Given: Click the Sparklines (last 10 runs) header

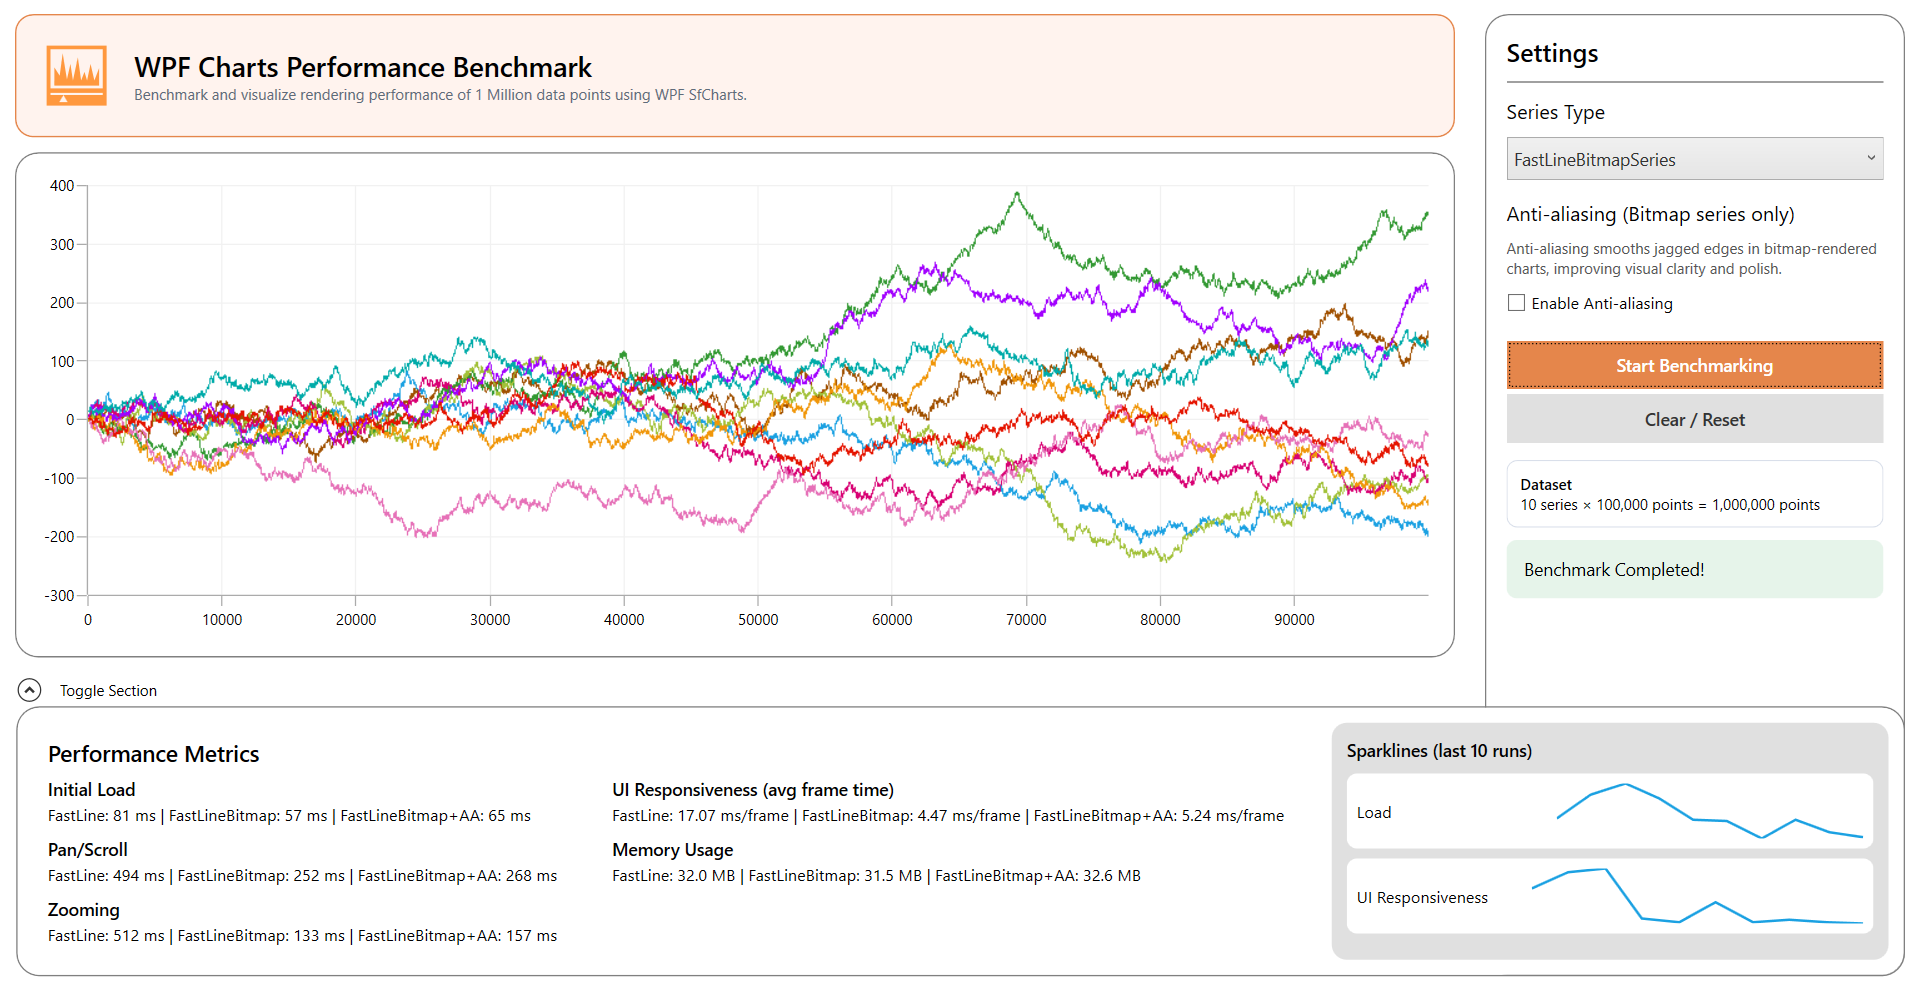Looking at the screenshot, I should coord(1439,750).
